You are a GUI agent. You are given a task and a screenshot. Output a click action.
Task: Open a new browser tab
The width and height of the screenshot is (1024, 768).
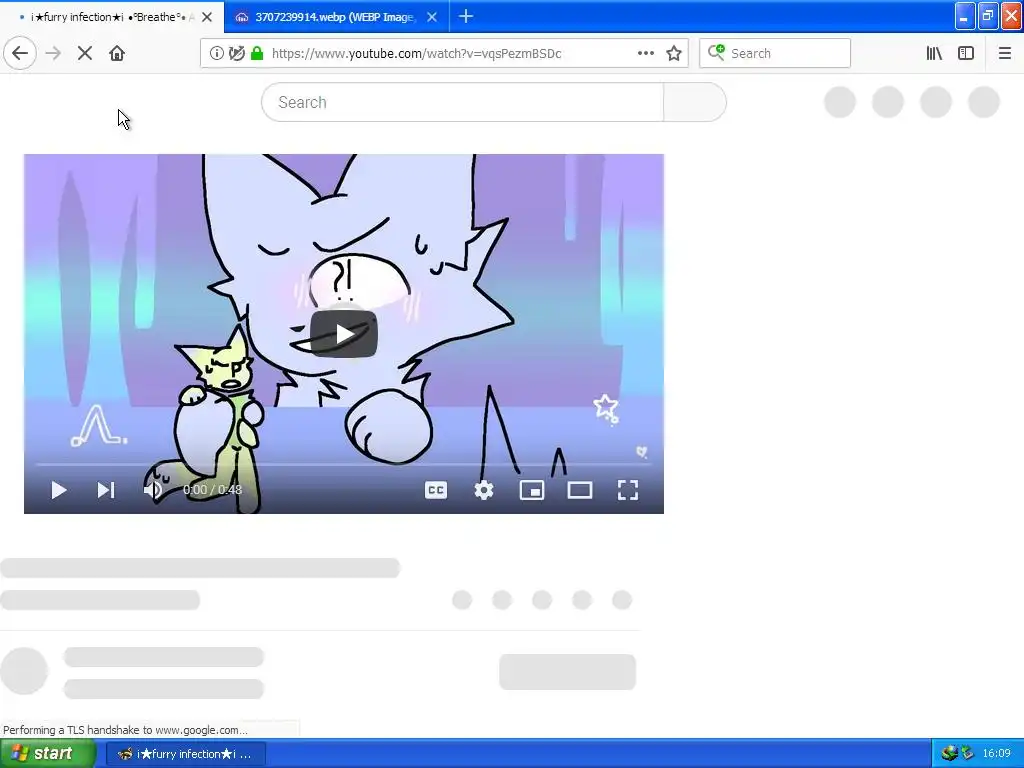click(466, 17)
